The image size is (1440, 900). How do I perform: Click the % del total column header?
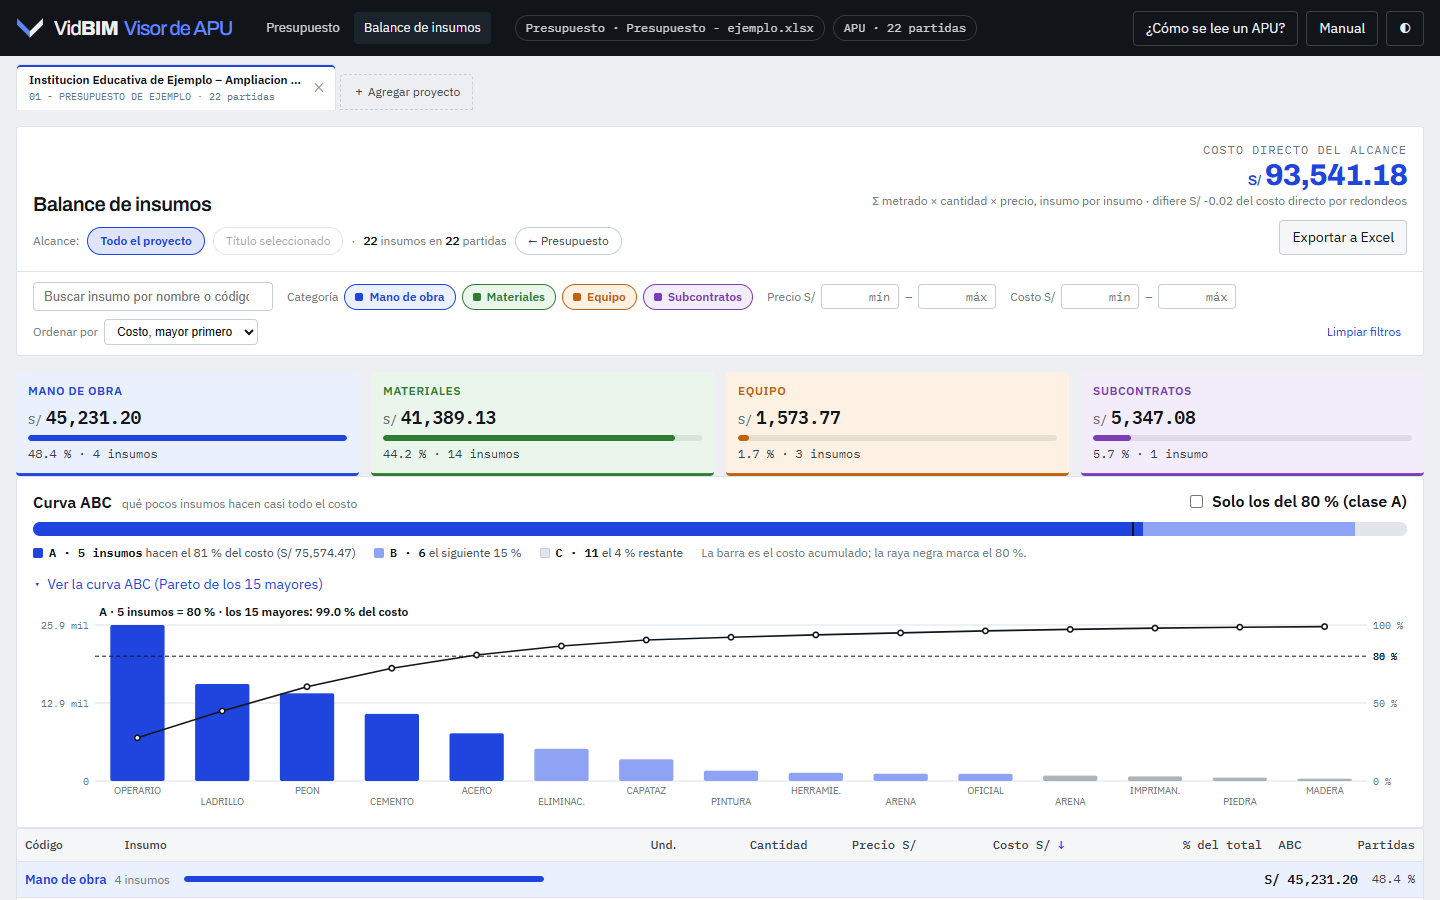1222,845
